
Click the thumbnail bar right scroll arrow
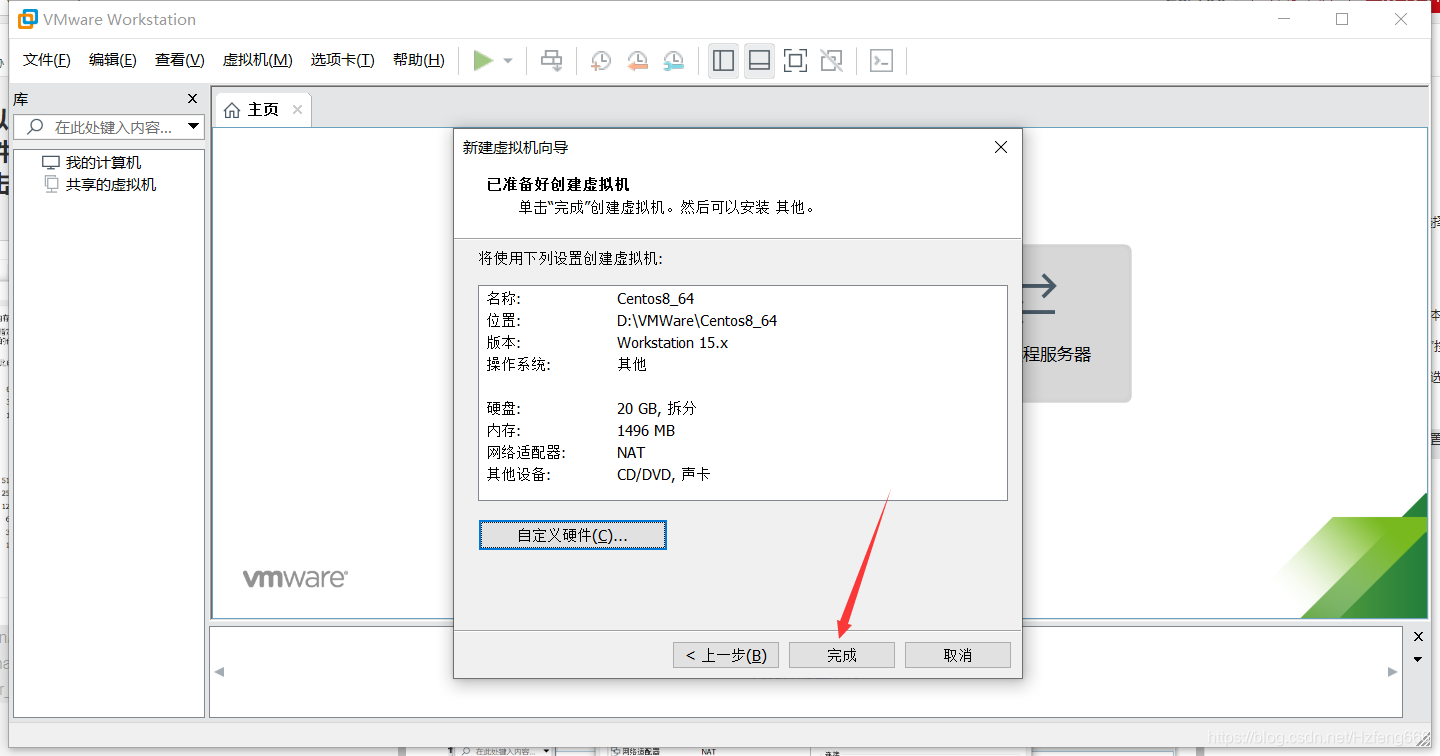(1393, 671)
